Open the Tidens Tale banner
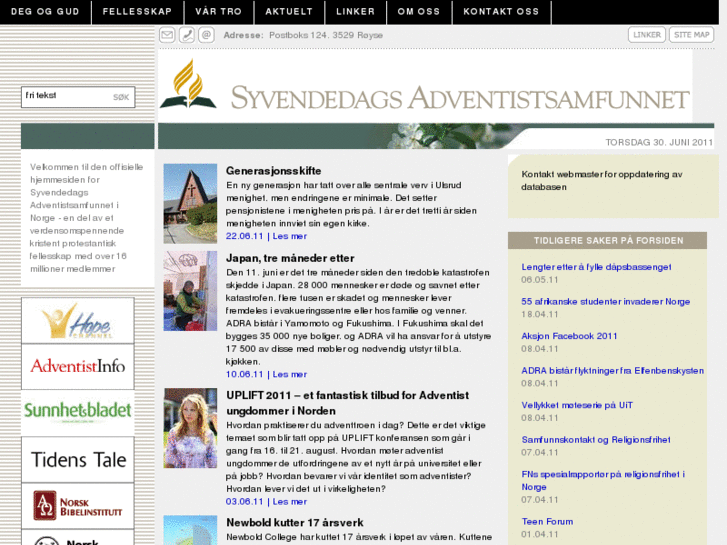The height and width of the screenshot is (545, 727). coord(78,459)
